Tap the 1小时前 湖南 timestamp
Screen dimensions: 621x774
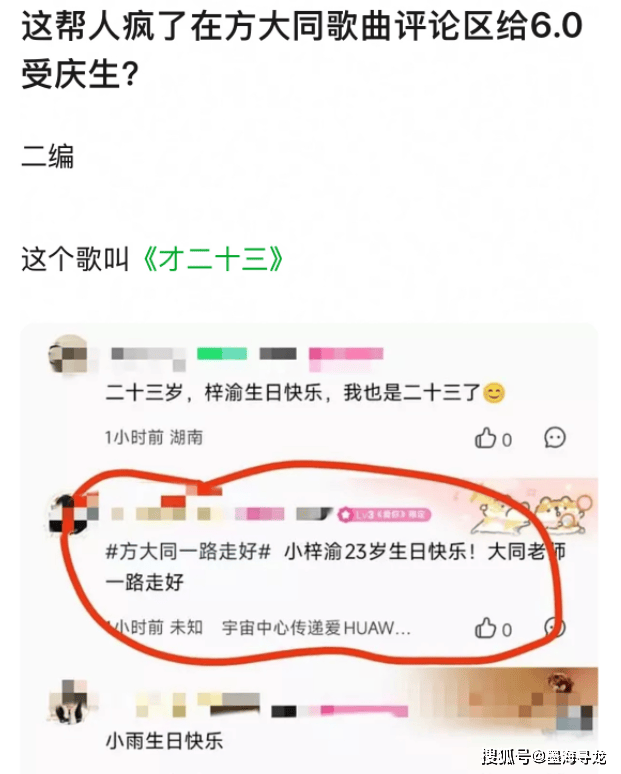point(154,437)
